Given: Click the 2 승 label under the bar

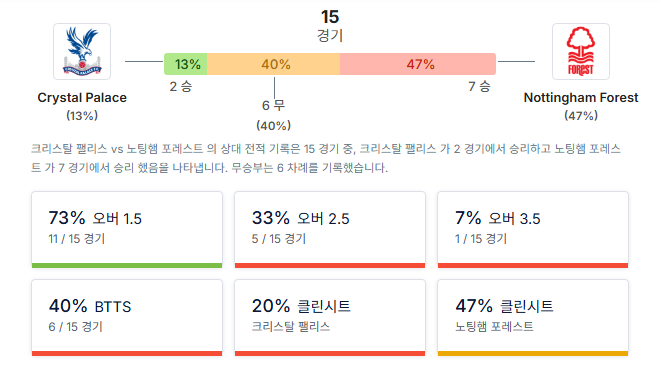Looking at the screenshot, I should point(181,86).
